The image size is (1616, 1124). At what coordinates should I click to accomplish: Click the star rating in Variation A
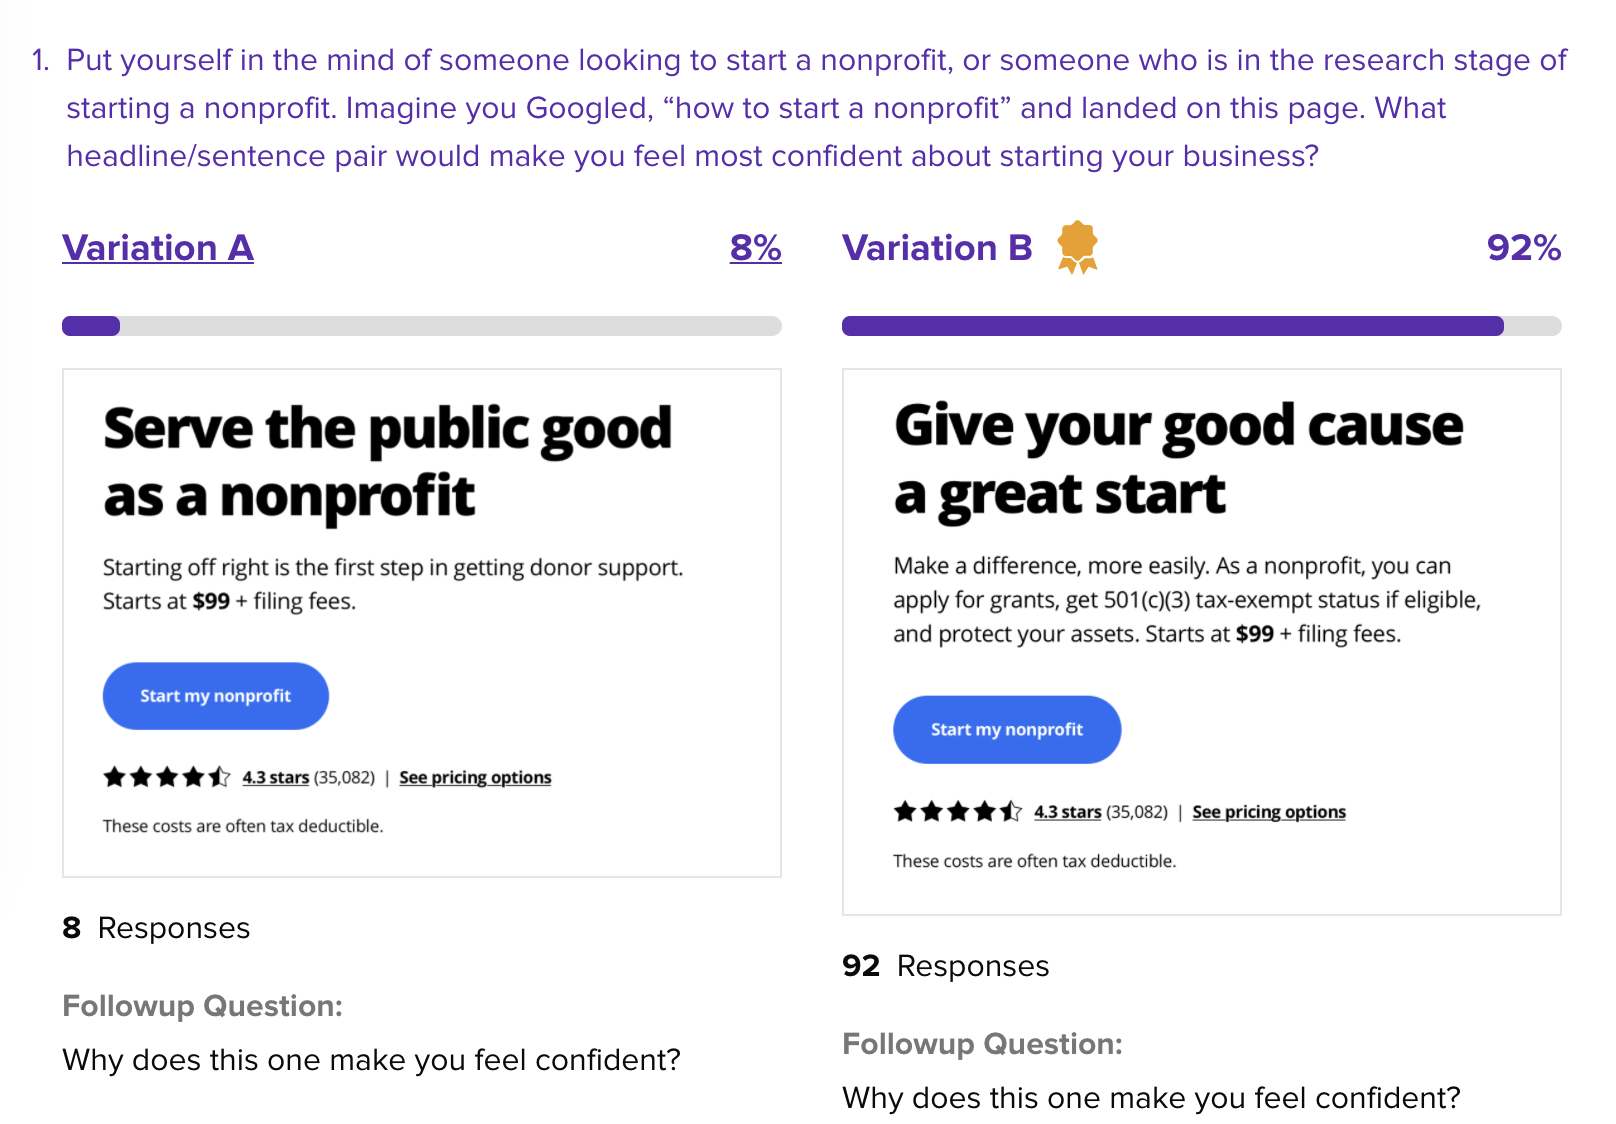pyautogui.click(x=166, y=777)
